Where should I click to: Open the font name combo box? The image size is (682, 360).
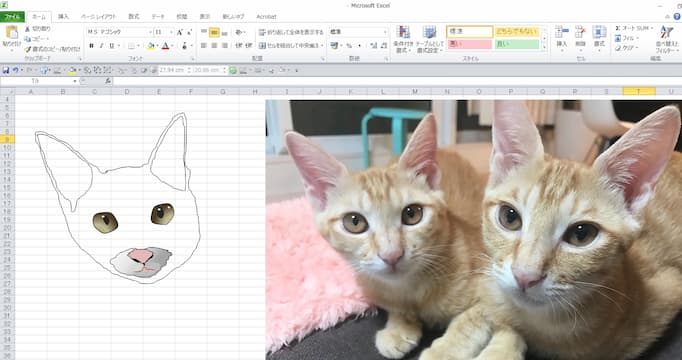pos(120,32)
